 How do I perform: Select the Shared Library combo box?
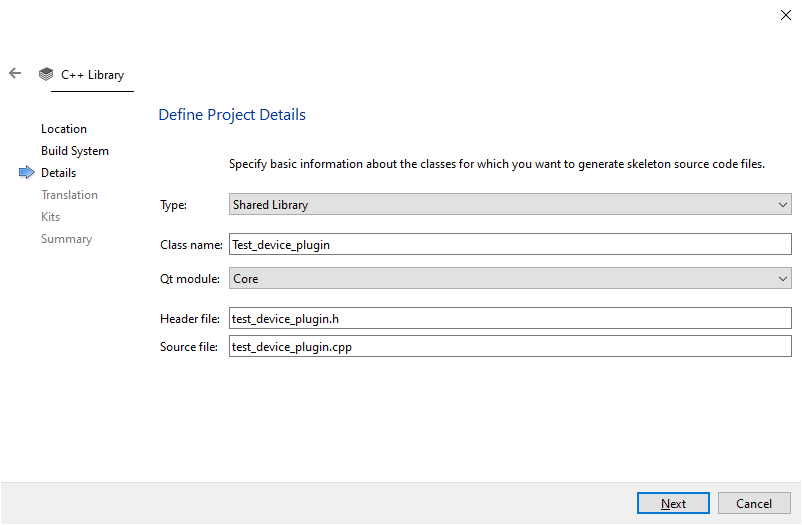point(510,205)
